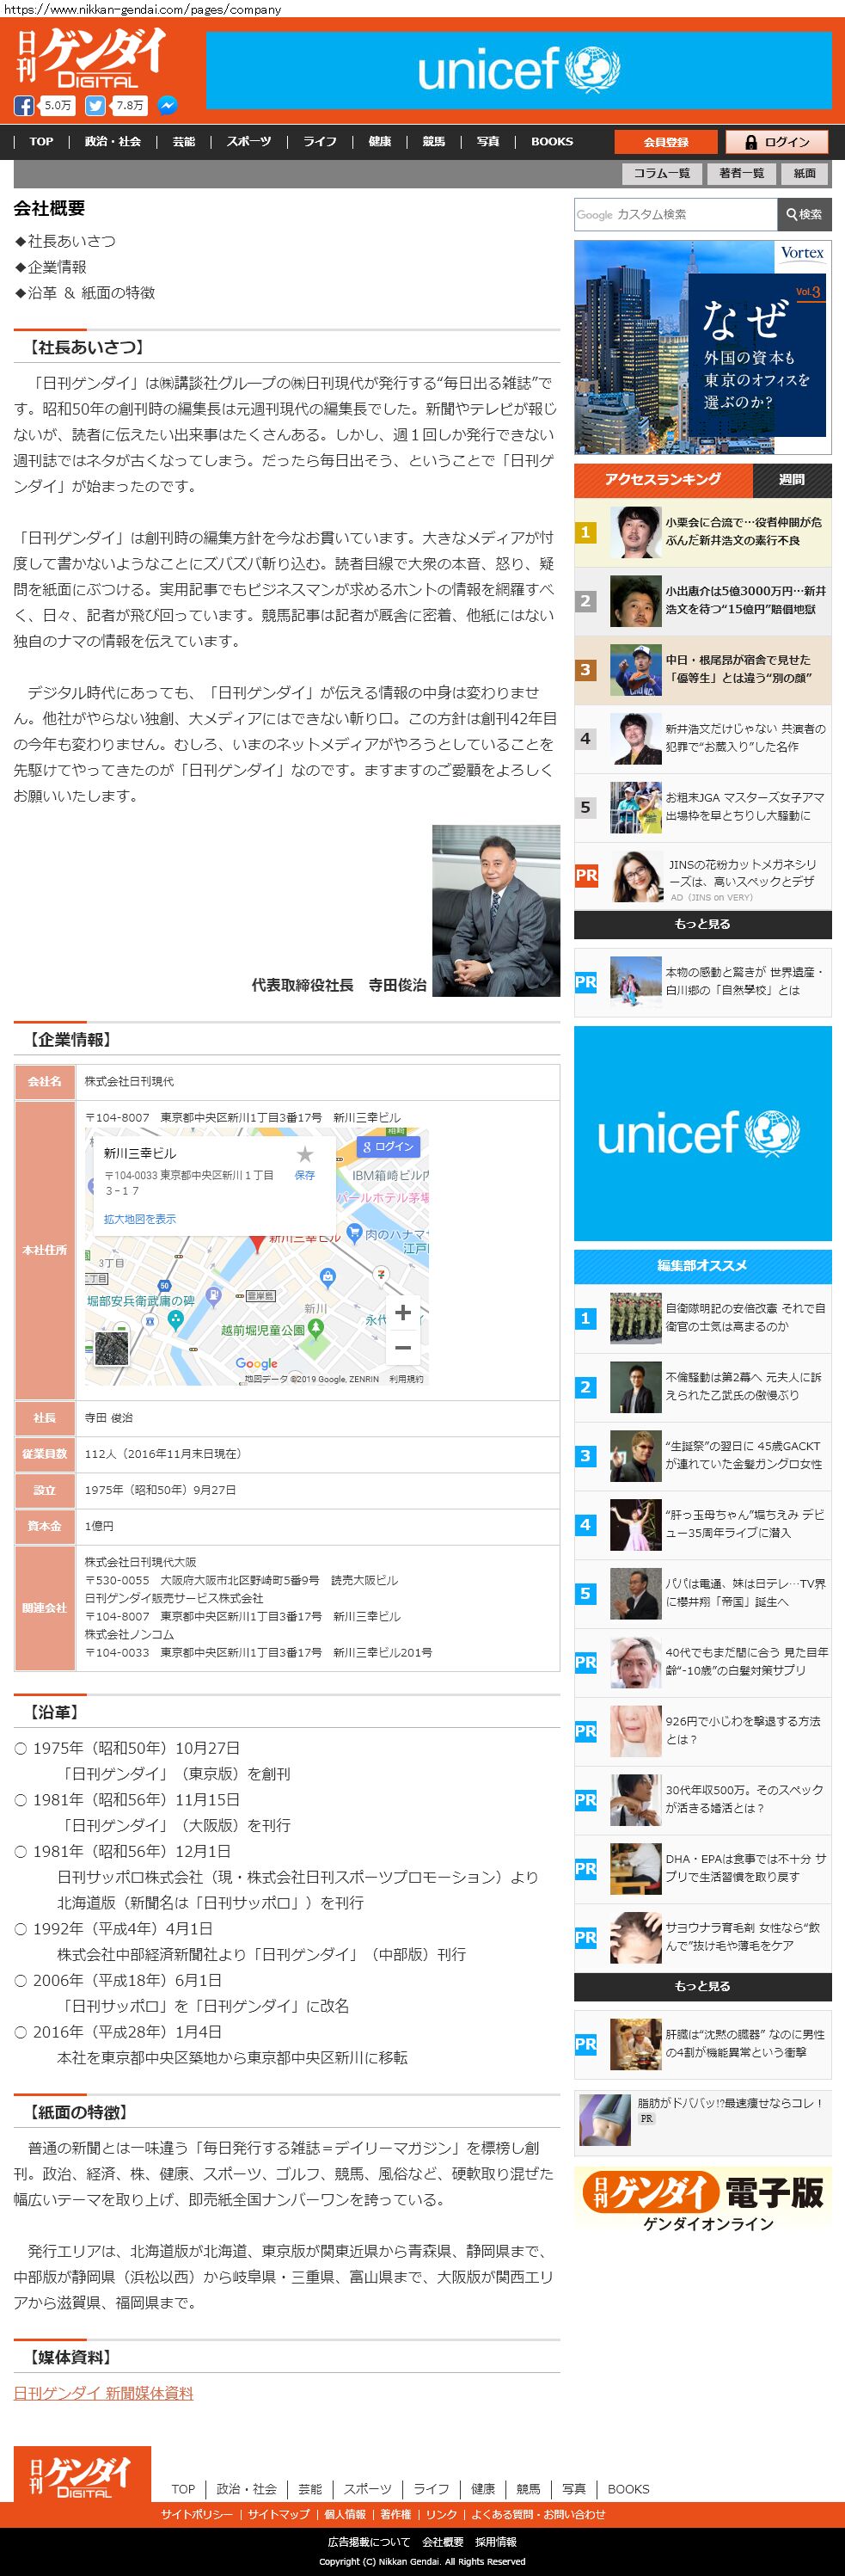Zoom out on the map with minus button

[402, 1347]
